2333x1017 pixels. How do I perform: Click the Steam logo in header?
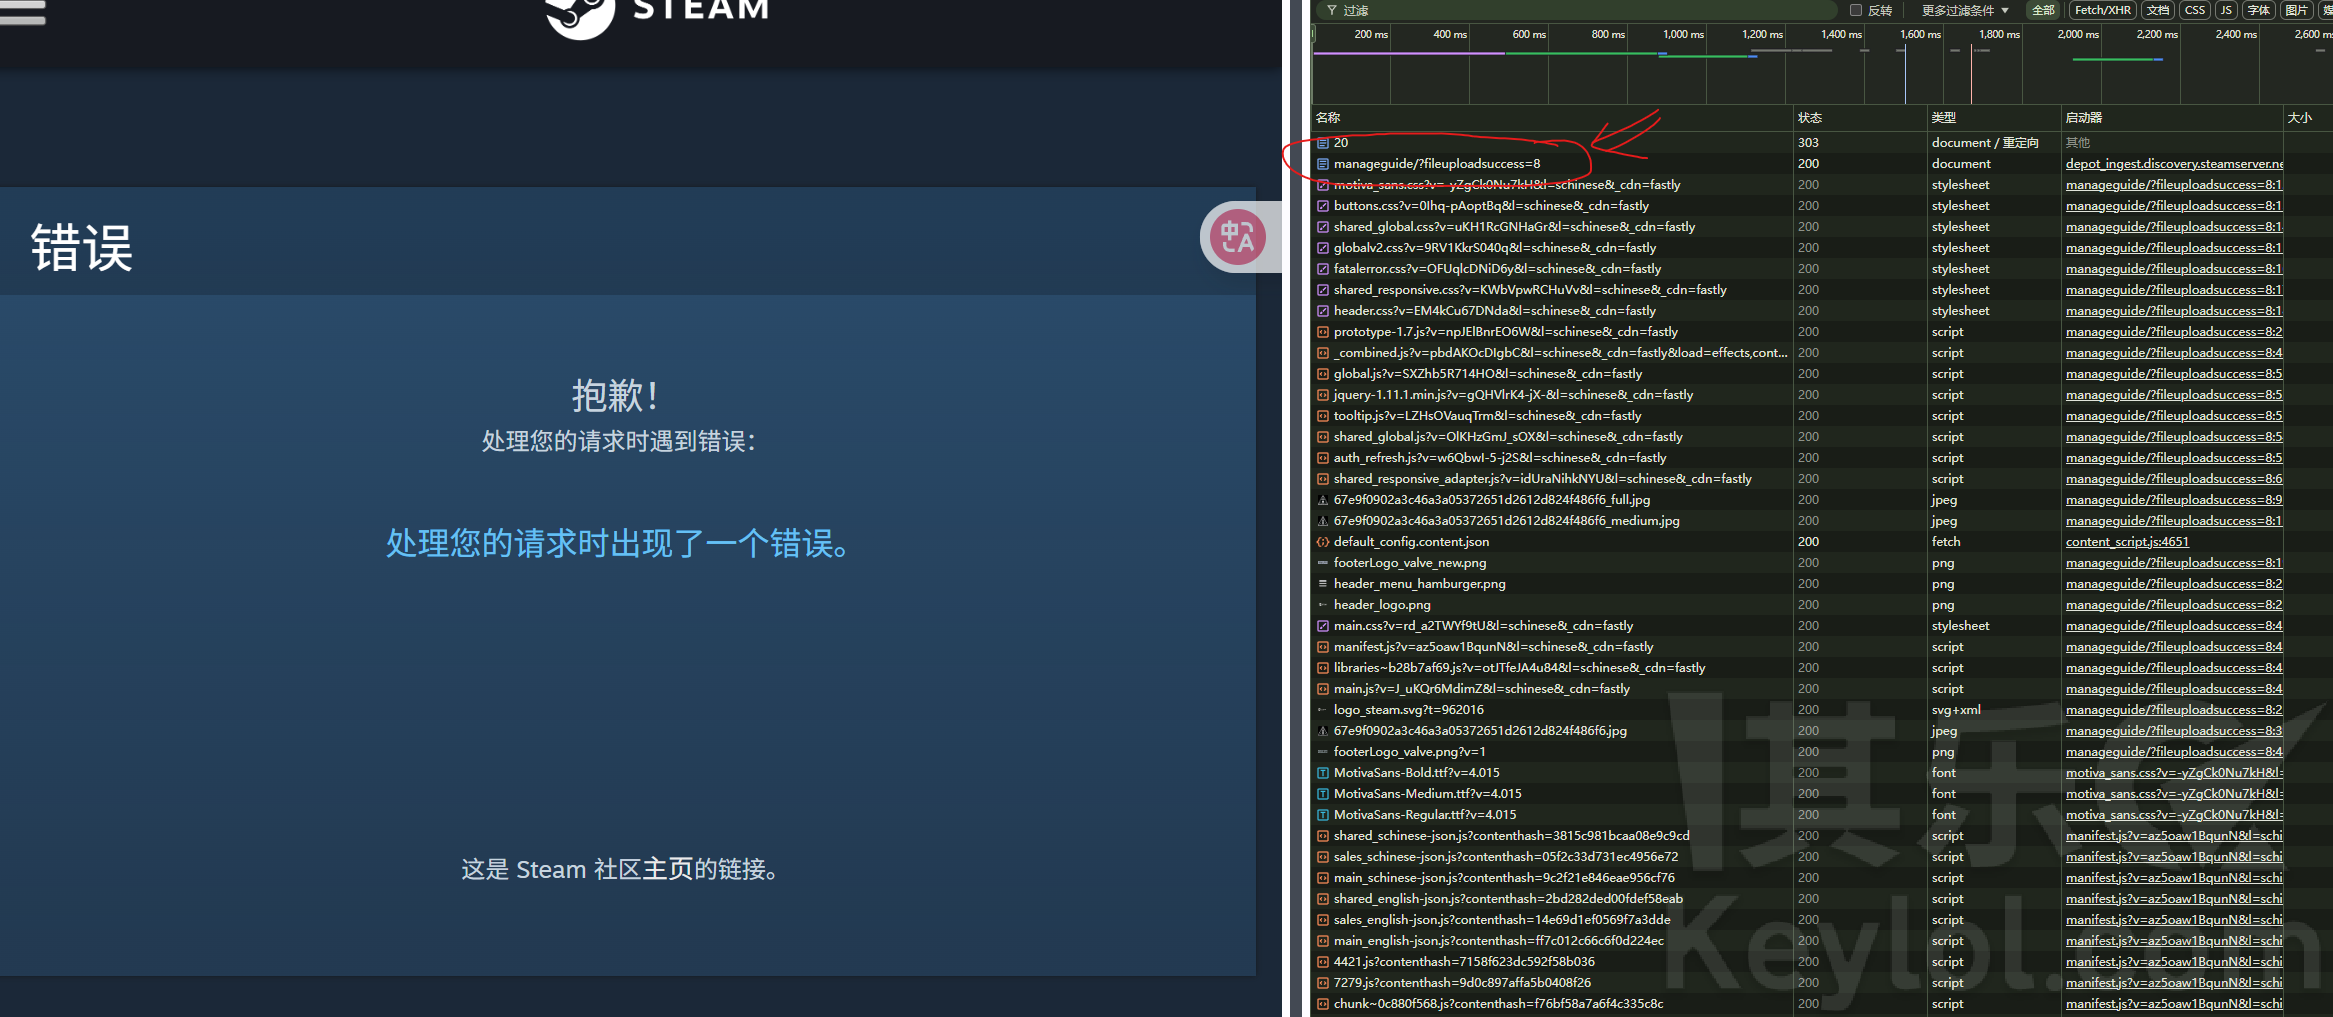(x=580, y=14)
